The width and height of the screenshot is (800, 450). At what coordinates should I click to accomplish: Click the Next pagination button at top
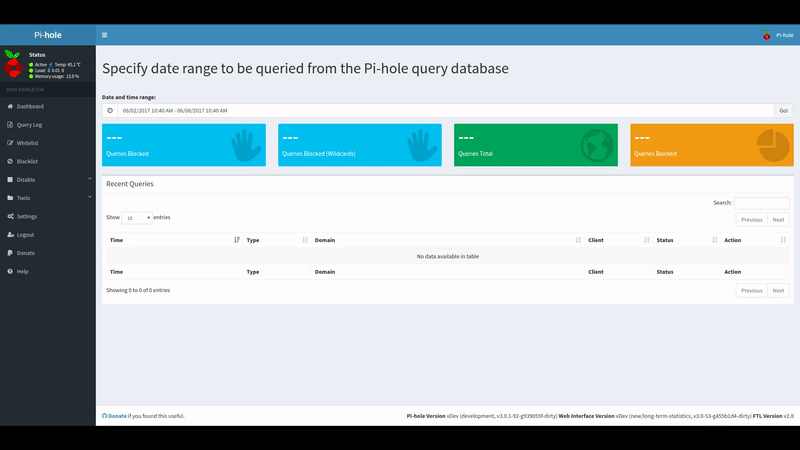pyautogui.click(x=778, y=219)
